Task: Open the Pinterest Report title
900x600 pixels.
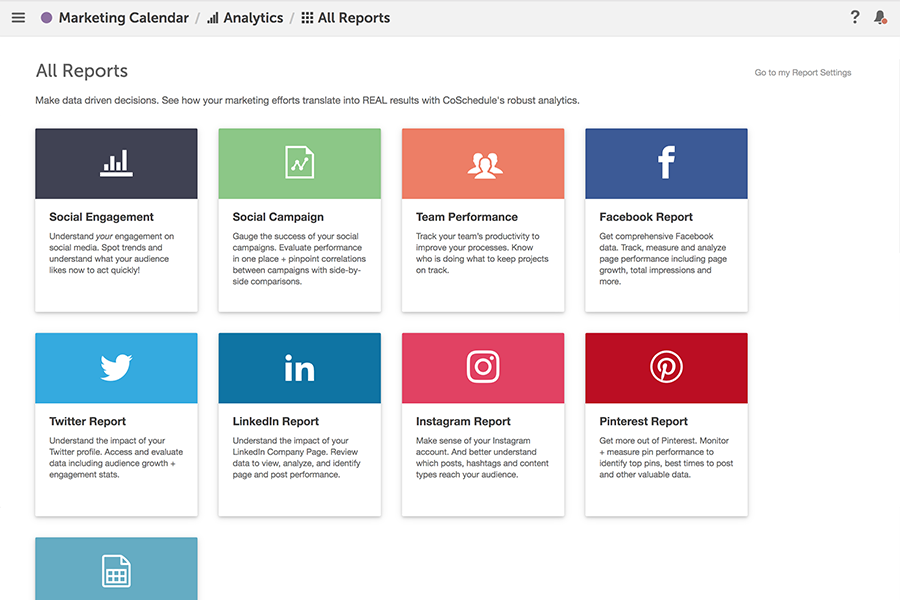Action: coord(643,421)
